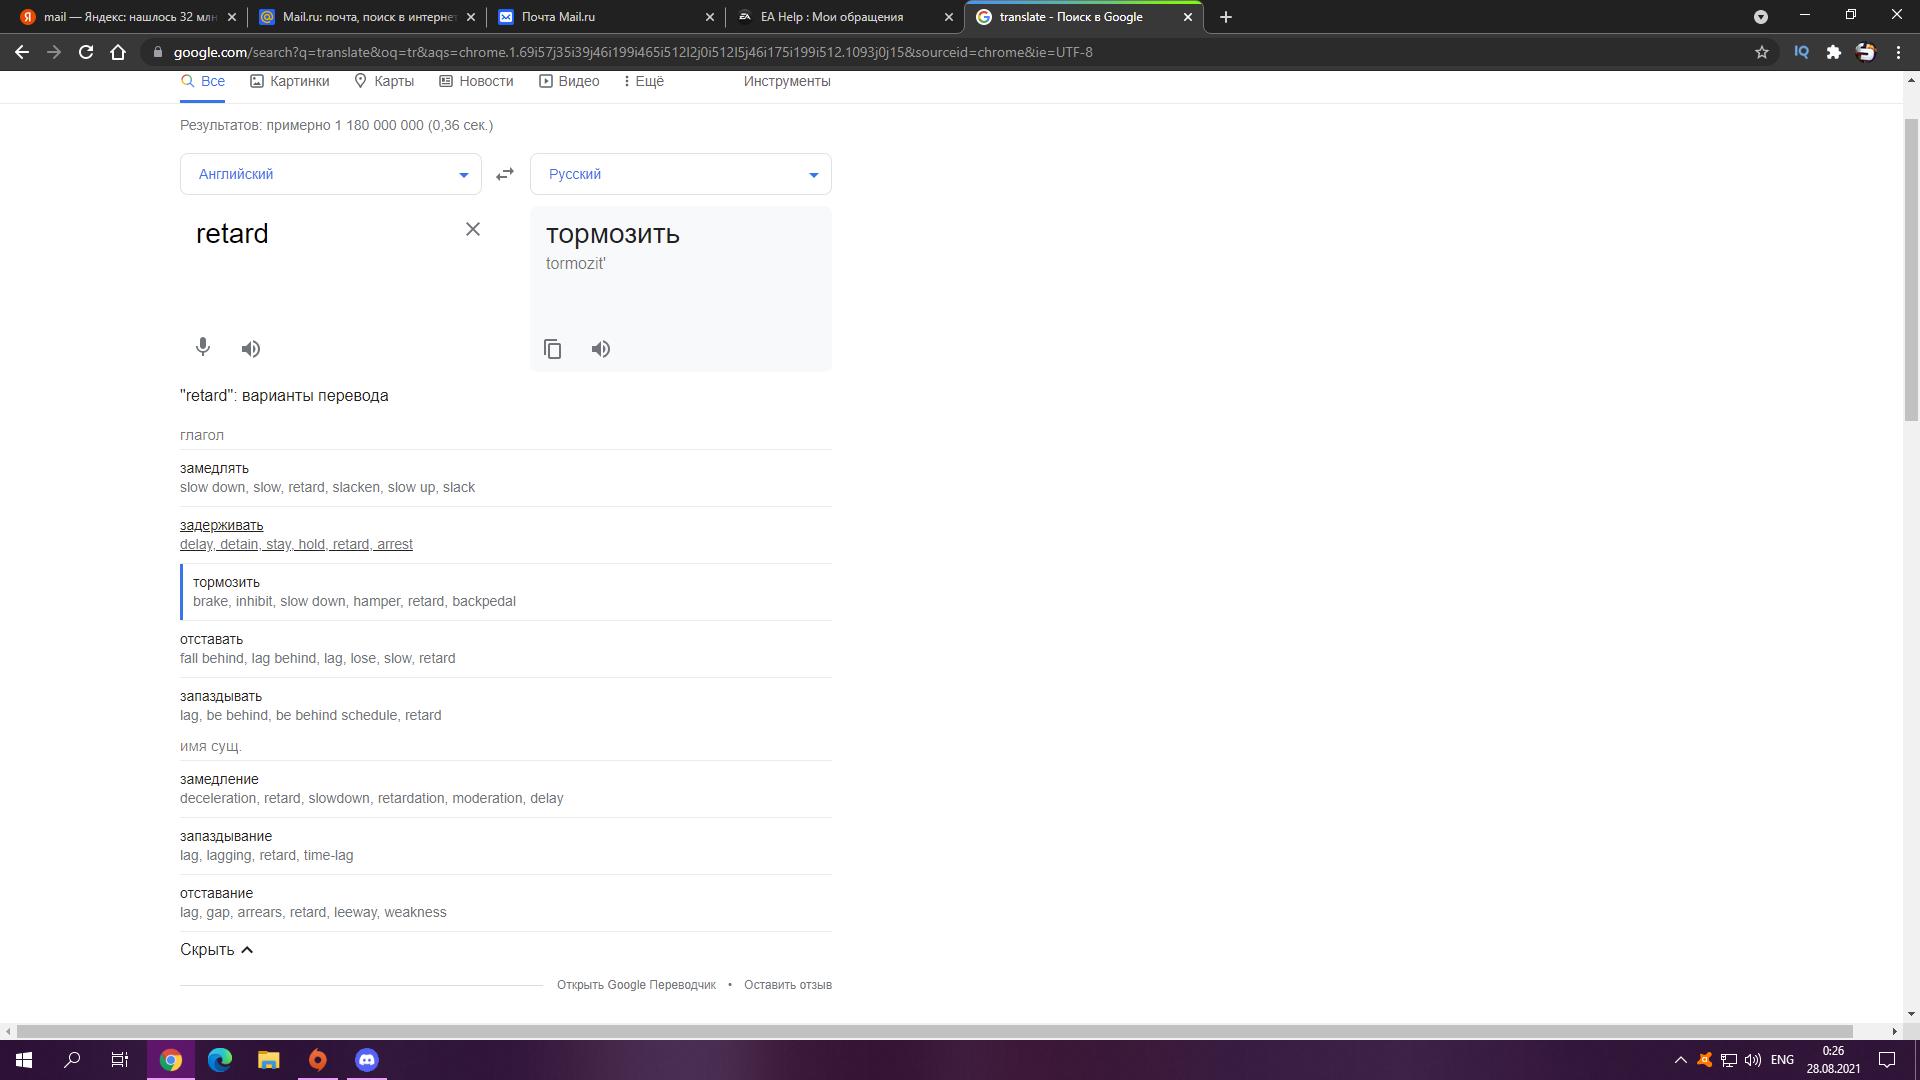Click the horizontal scrollbar at the page bottom
The width and height of the screenshot is (1920, 1080).
pos(935,1031)
